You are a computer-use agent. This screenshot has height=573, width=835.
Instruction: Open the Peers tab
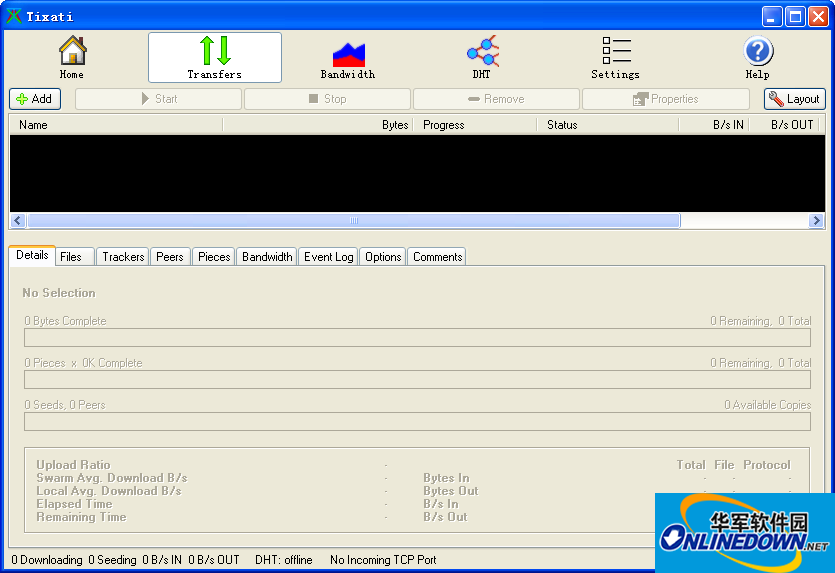click(x=170, y=257)
